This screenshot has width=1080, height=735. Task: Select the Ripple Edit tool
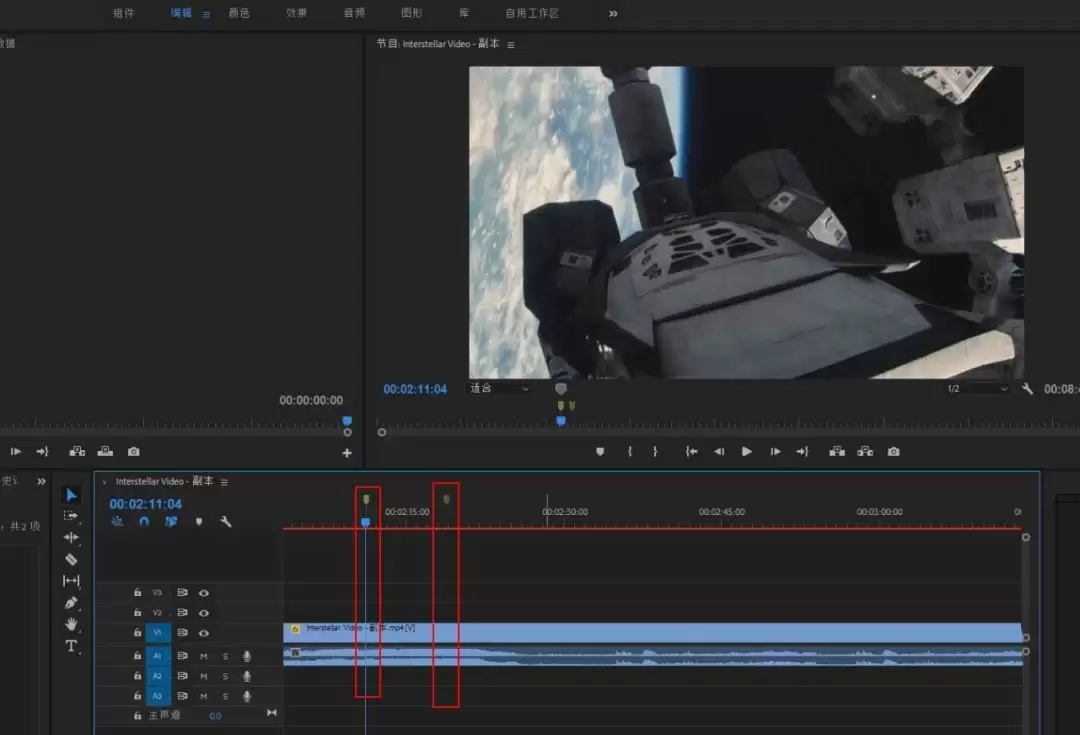[71, 537]
